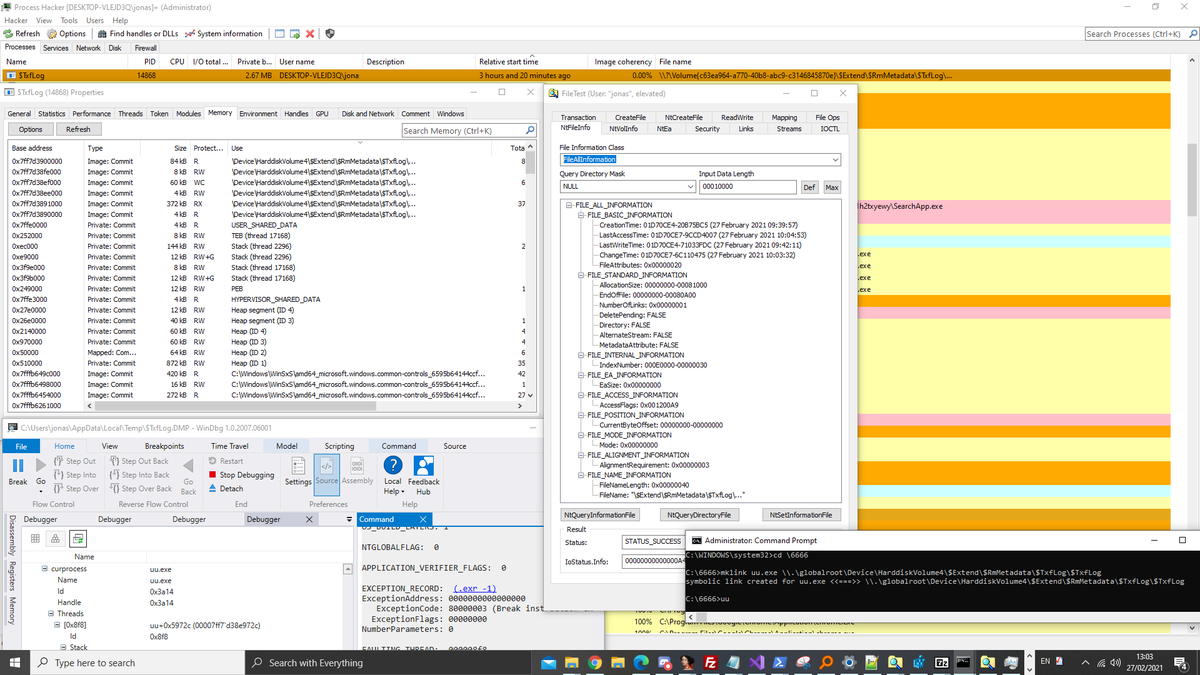Click the .exr -1 link in Command window

pyautogui.click(x=475, y=587)
